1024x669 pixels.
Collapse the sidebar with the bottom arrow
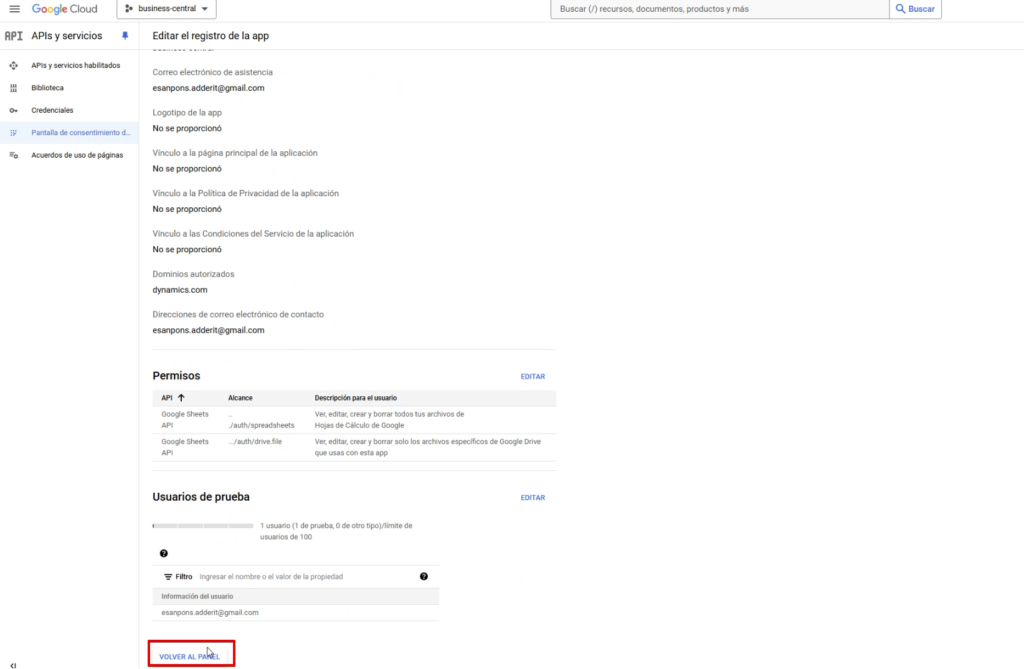click(x=13, y=665)
